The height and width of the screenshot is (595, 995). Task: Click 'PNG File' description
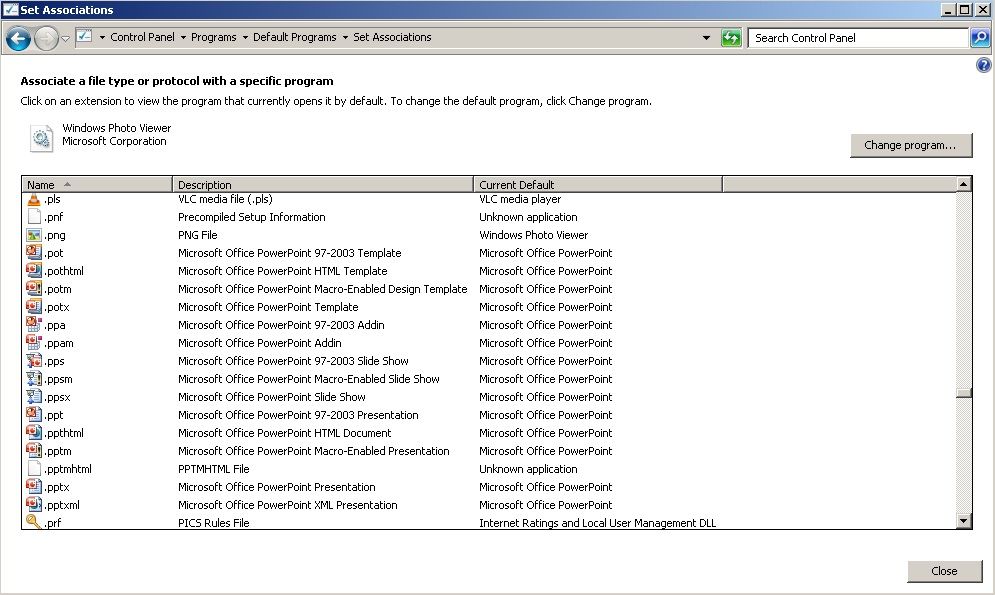click(x=197, y=235)
